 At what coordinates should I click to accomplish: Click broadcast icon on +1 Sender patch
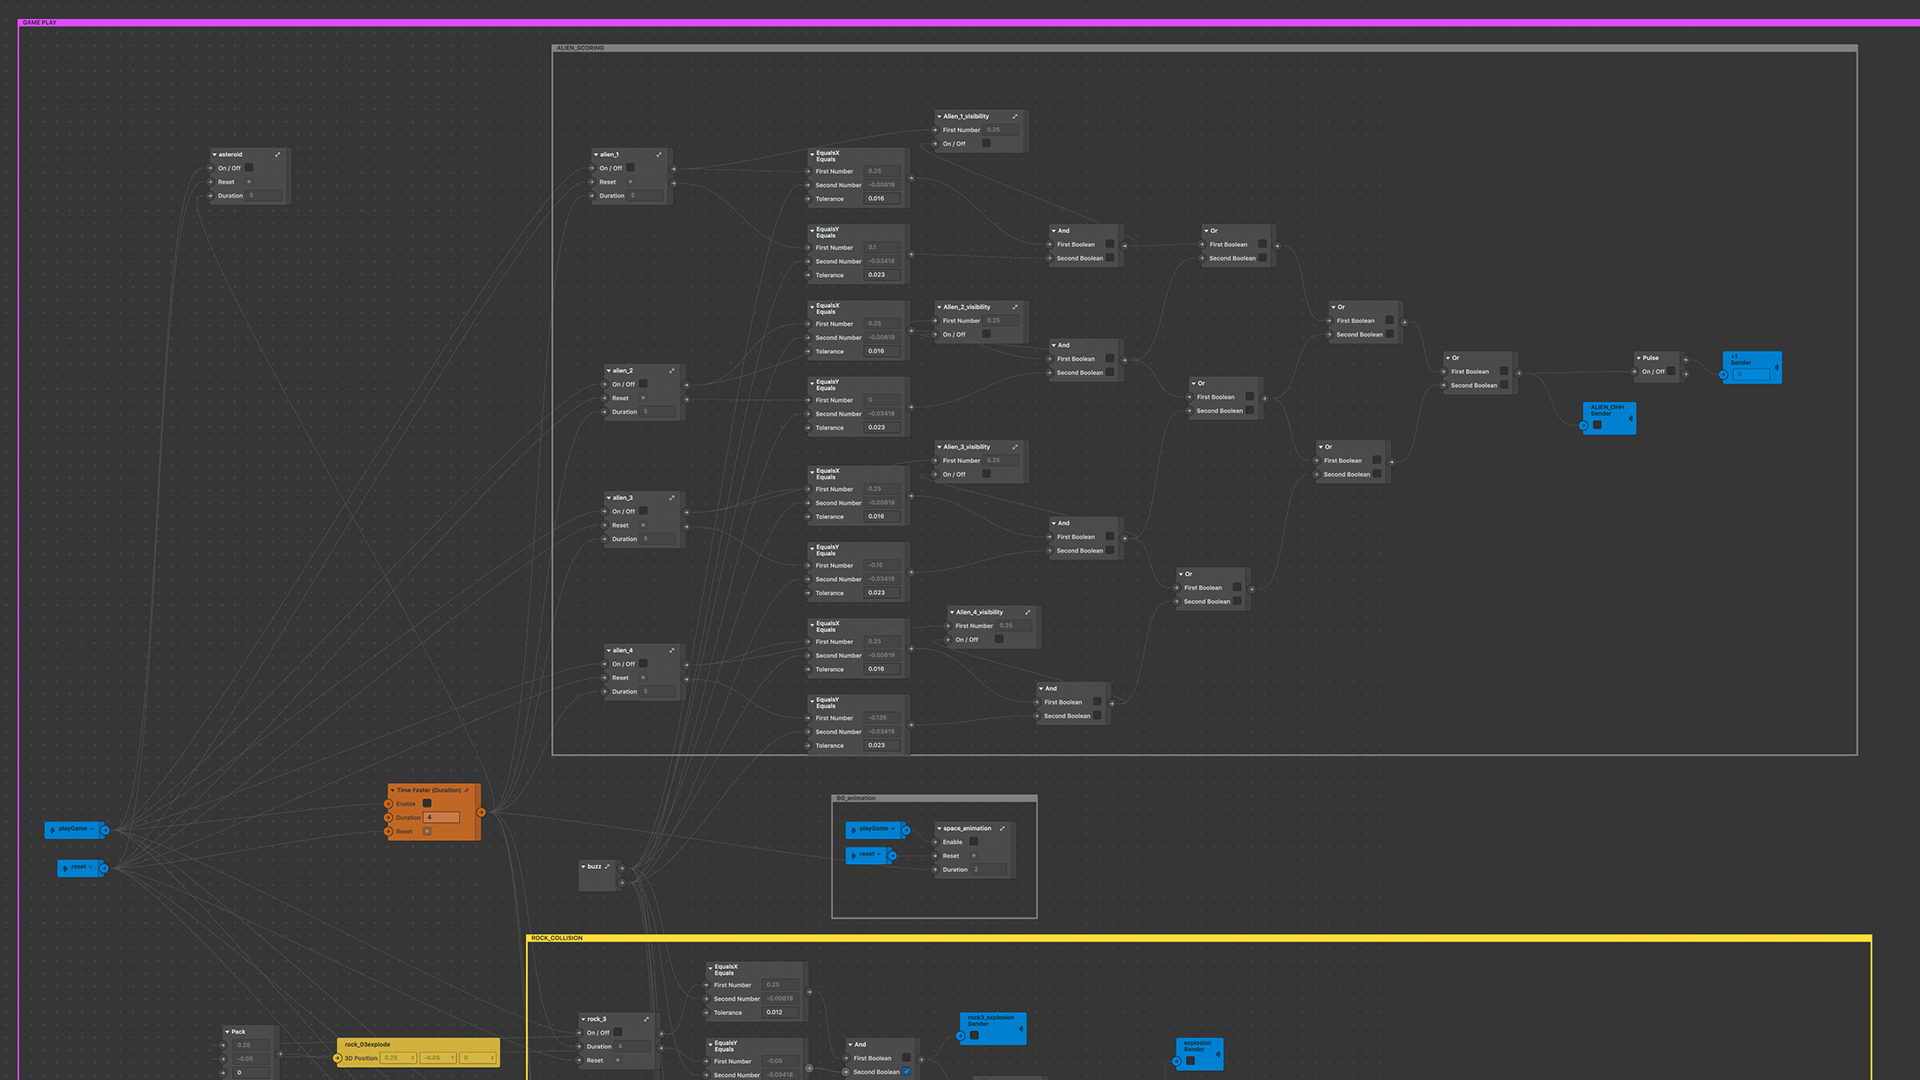tap(1777, 368)
